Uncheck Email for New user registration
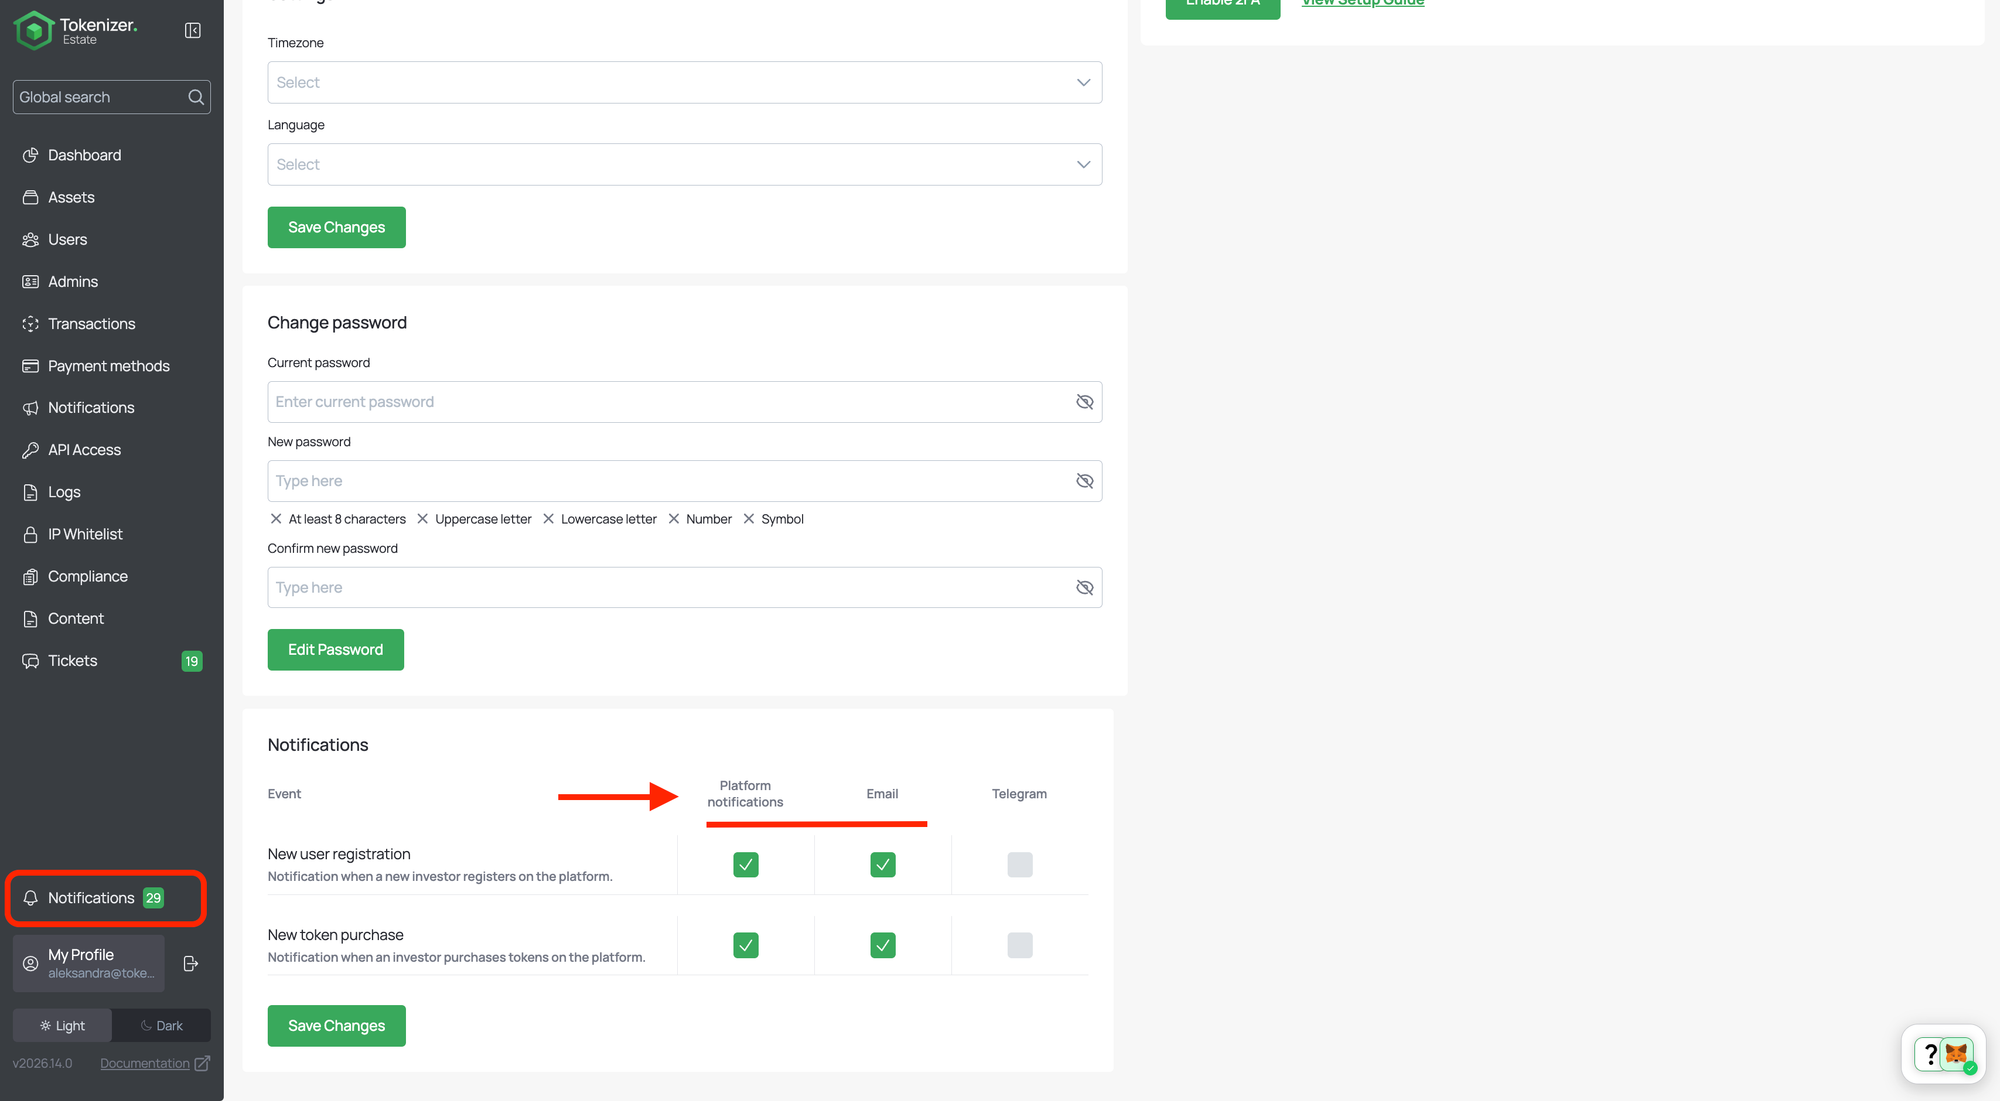The height and width of the screenshot is (1101, 2000). [x=882, y=865]
